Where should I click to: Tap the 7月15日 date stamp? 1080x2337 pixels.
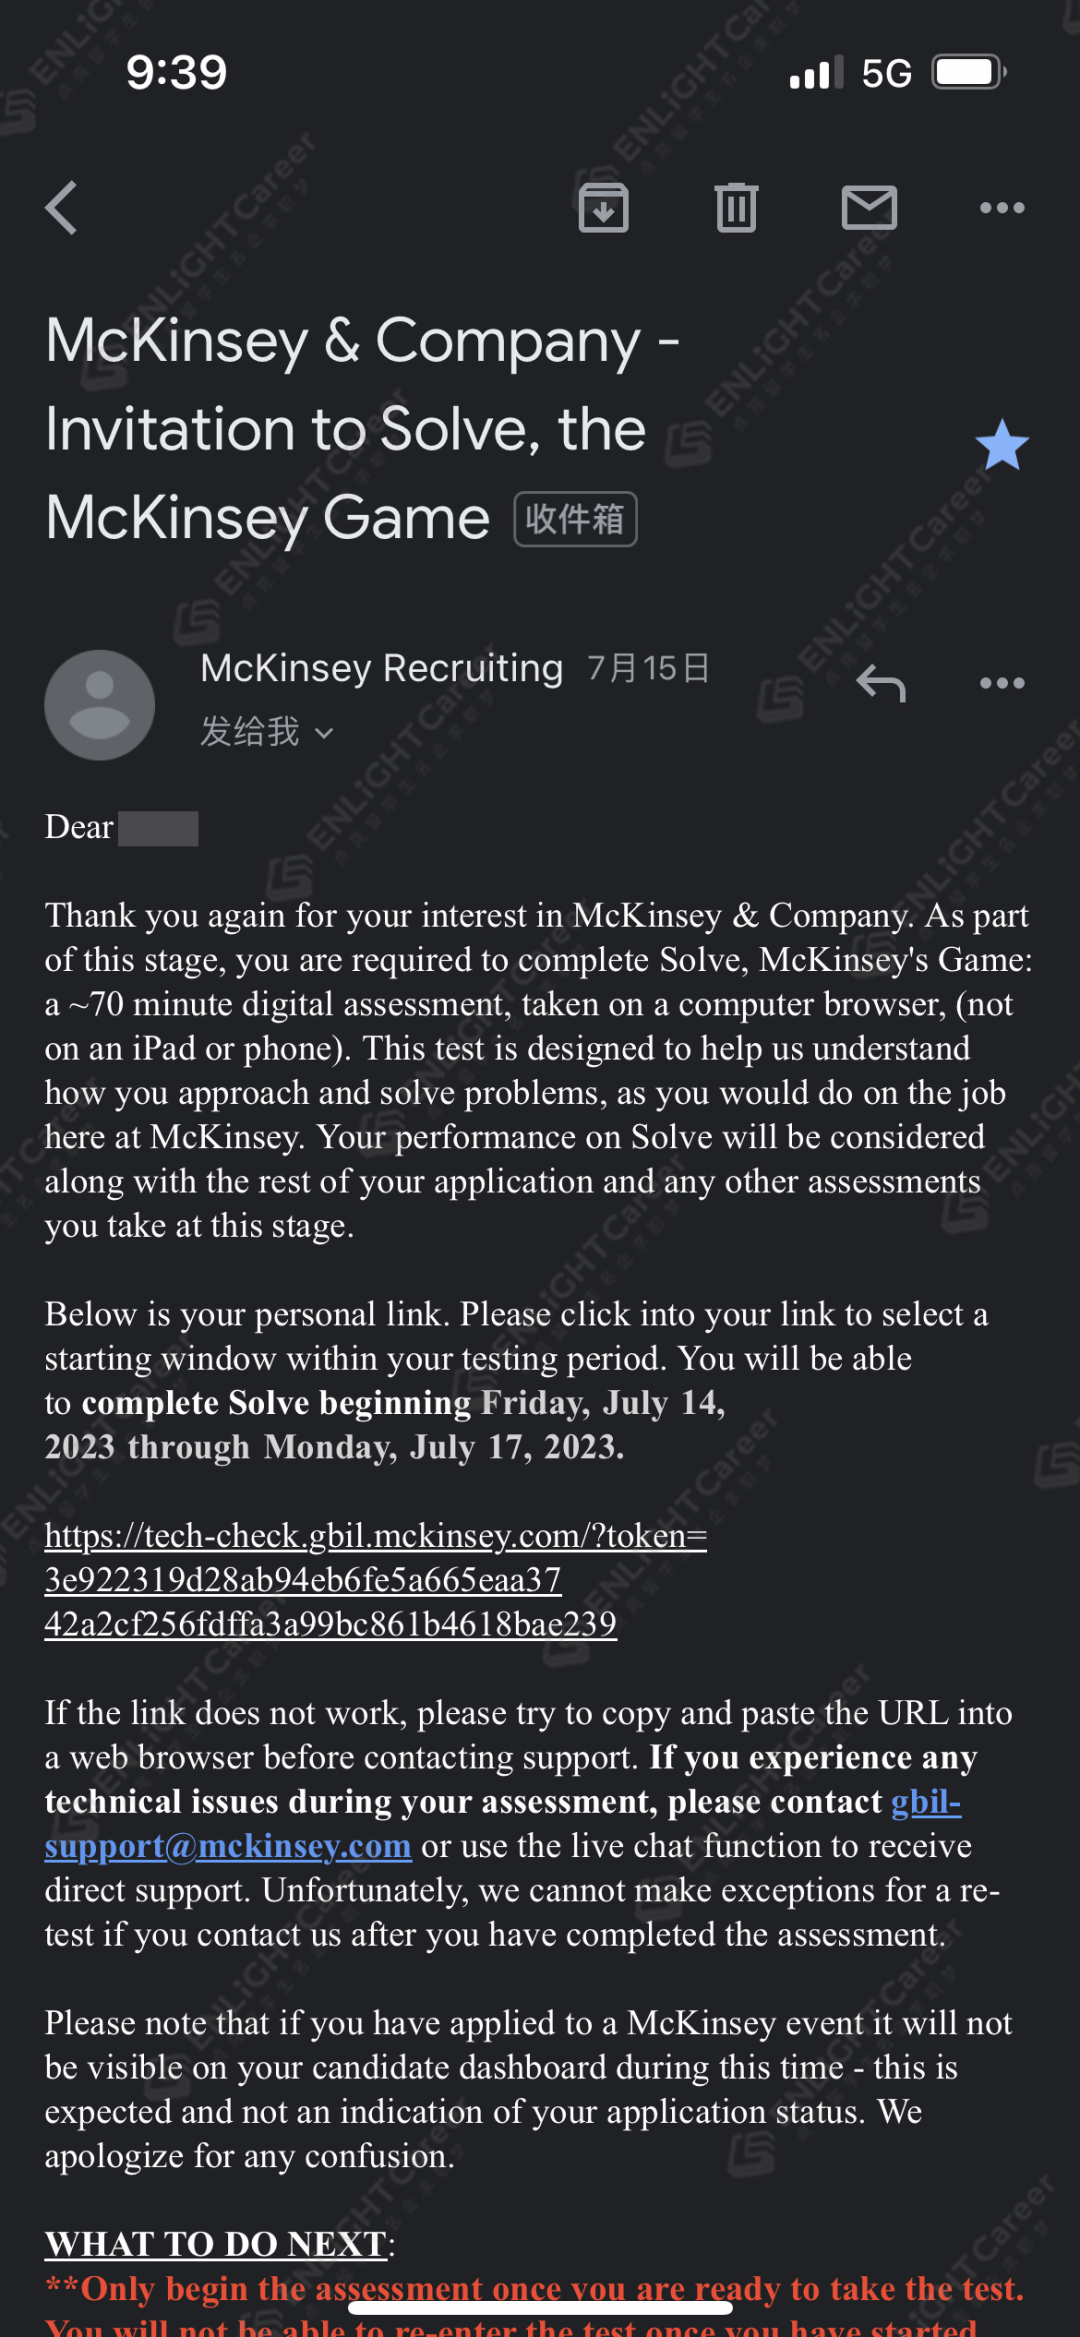coord(648,667)
